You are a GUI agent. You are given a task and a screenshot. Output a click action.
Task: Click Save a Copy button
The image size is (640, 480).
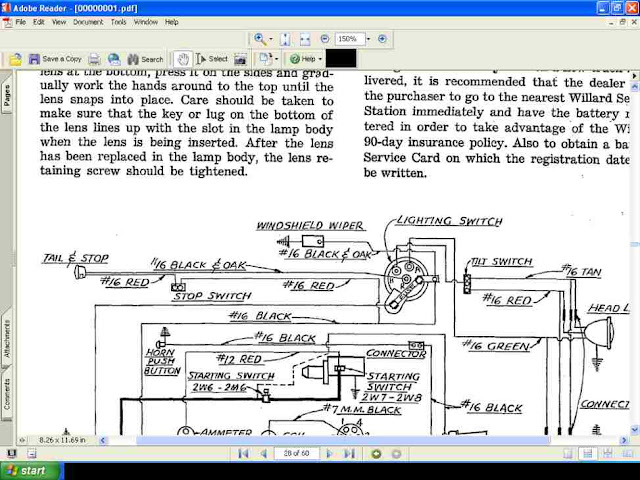pyautogui.click(x=56, y=59)
